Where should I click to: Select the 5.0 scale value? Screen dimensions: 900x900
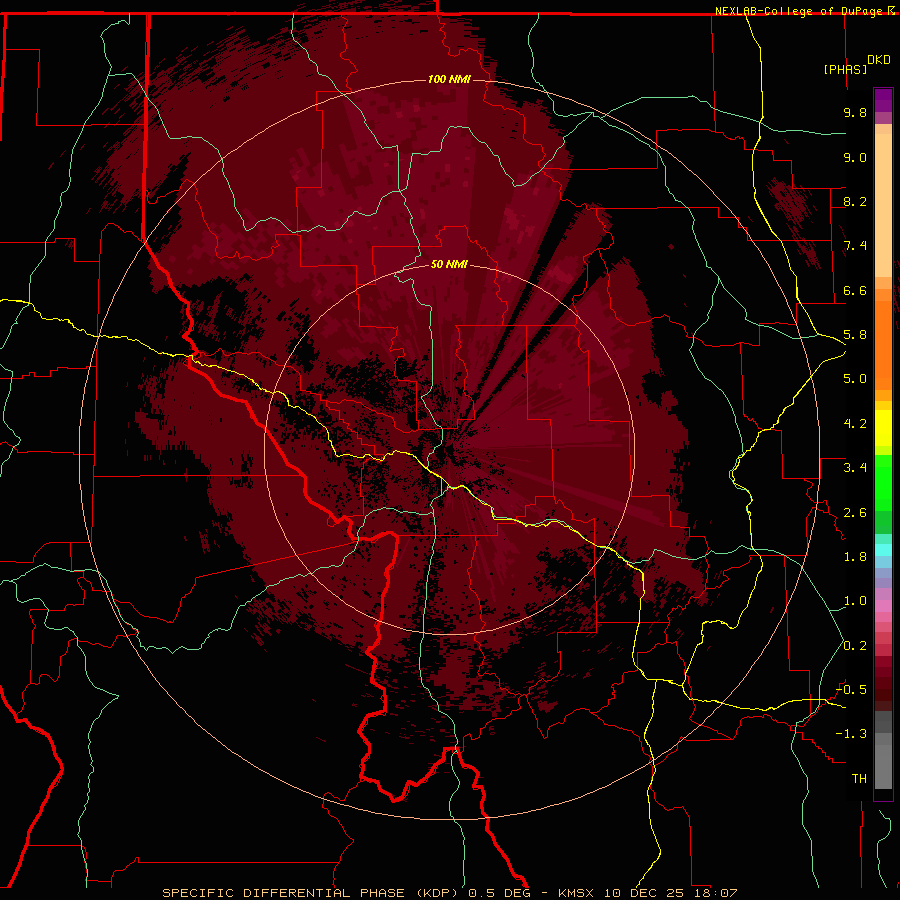click(855, 379)
